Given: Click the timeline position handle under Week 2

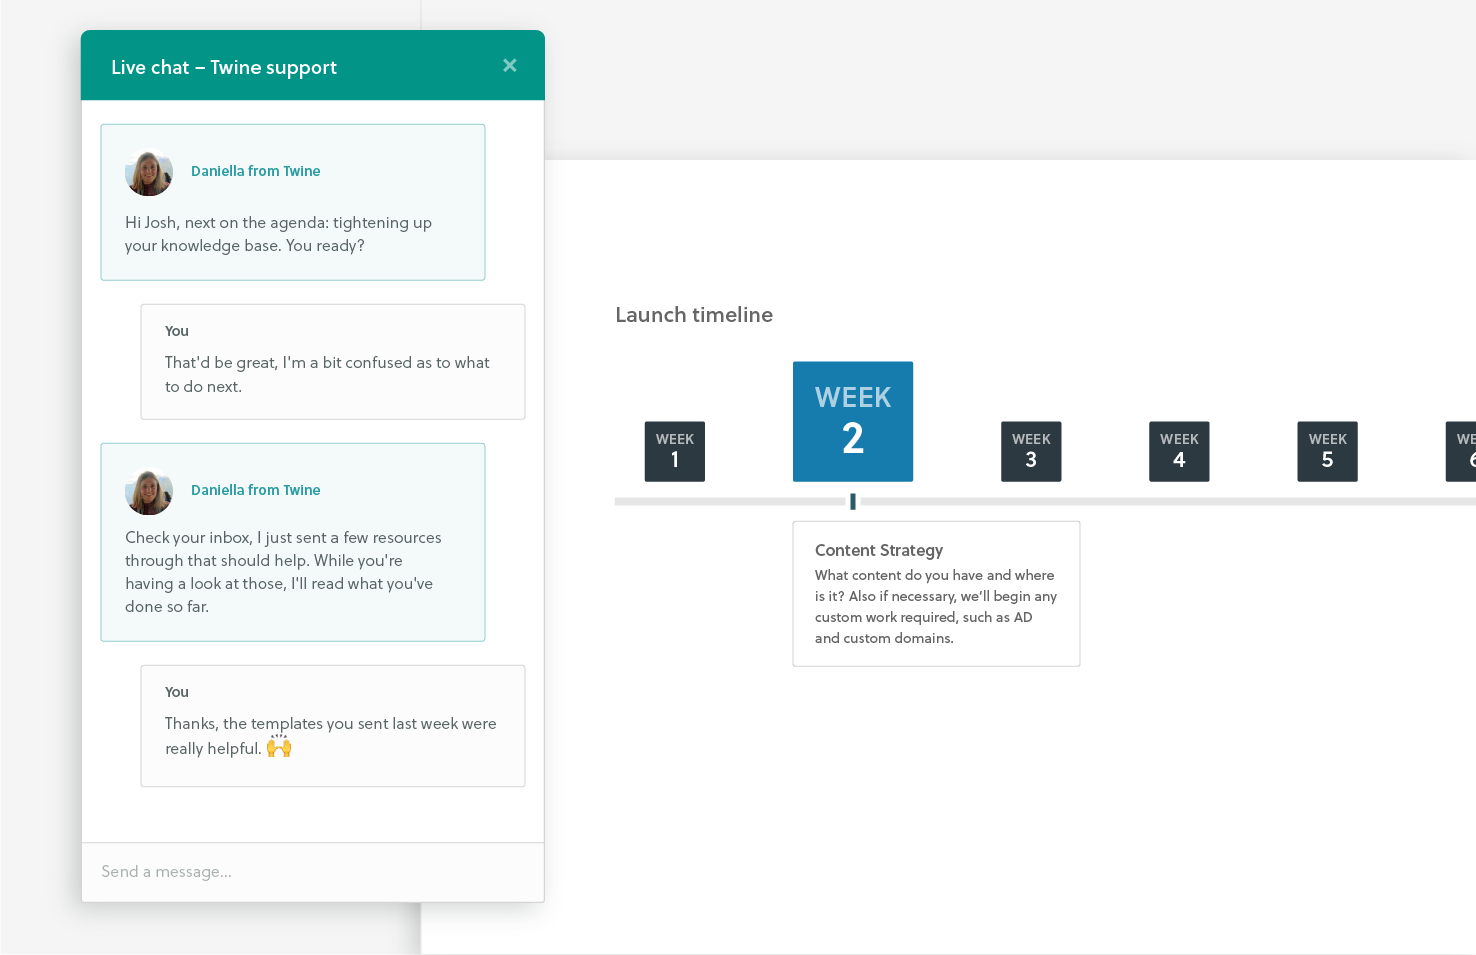Looking at the screenshot, I should (853, 502).
